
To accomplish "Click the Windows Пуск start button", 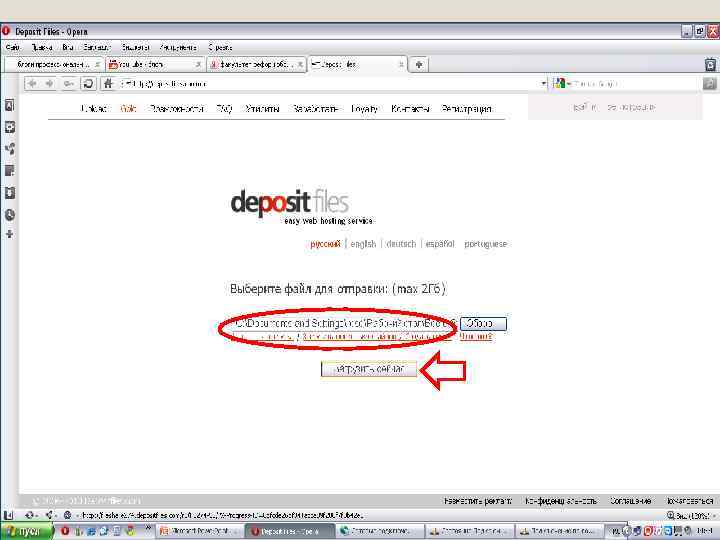I will pyautogui.click(x=27, y=531).
